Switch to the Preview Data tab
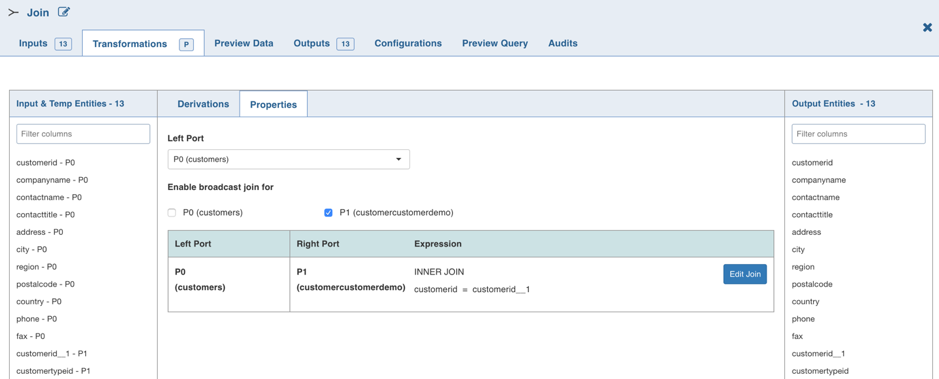The height and width of the screenshot is (379, 939). (x=244, y=43)
